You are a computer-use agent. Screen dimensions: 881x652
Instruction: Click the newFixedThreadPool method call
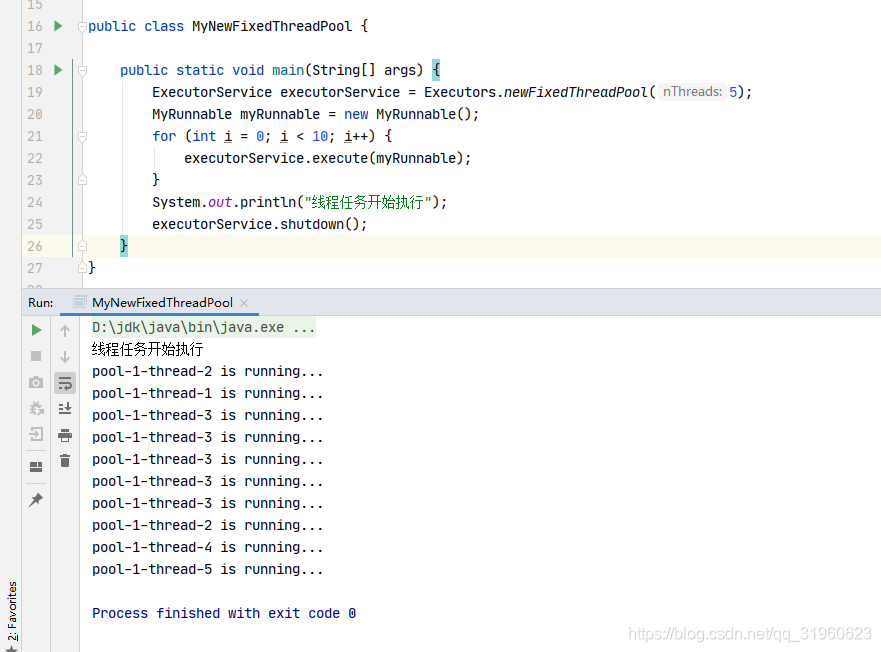coord(575,92)
